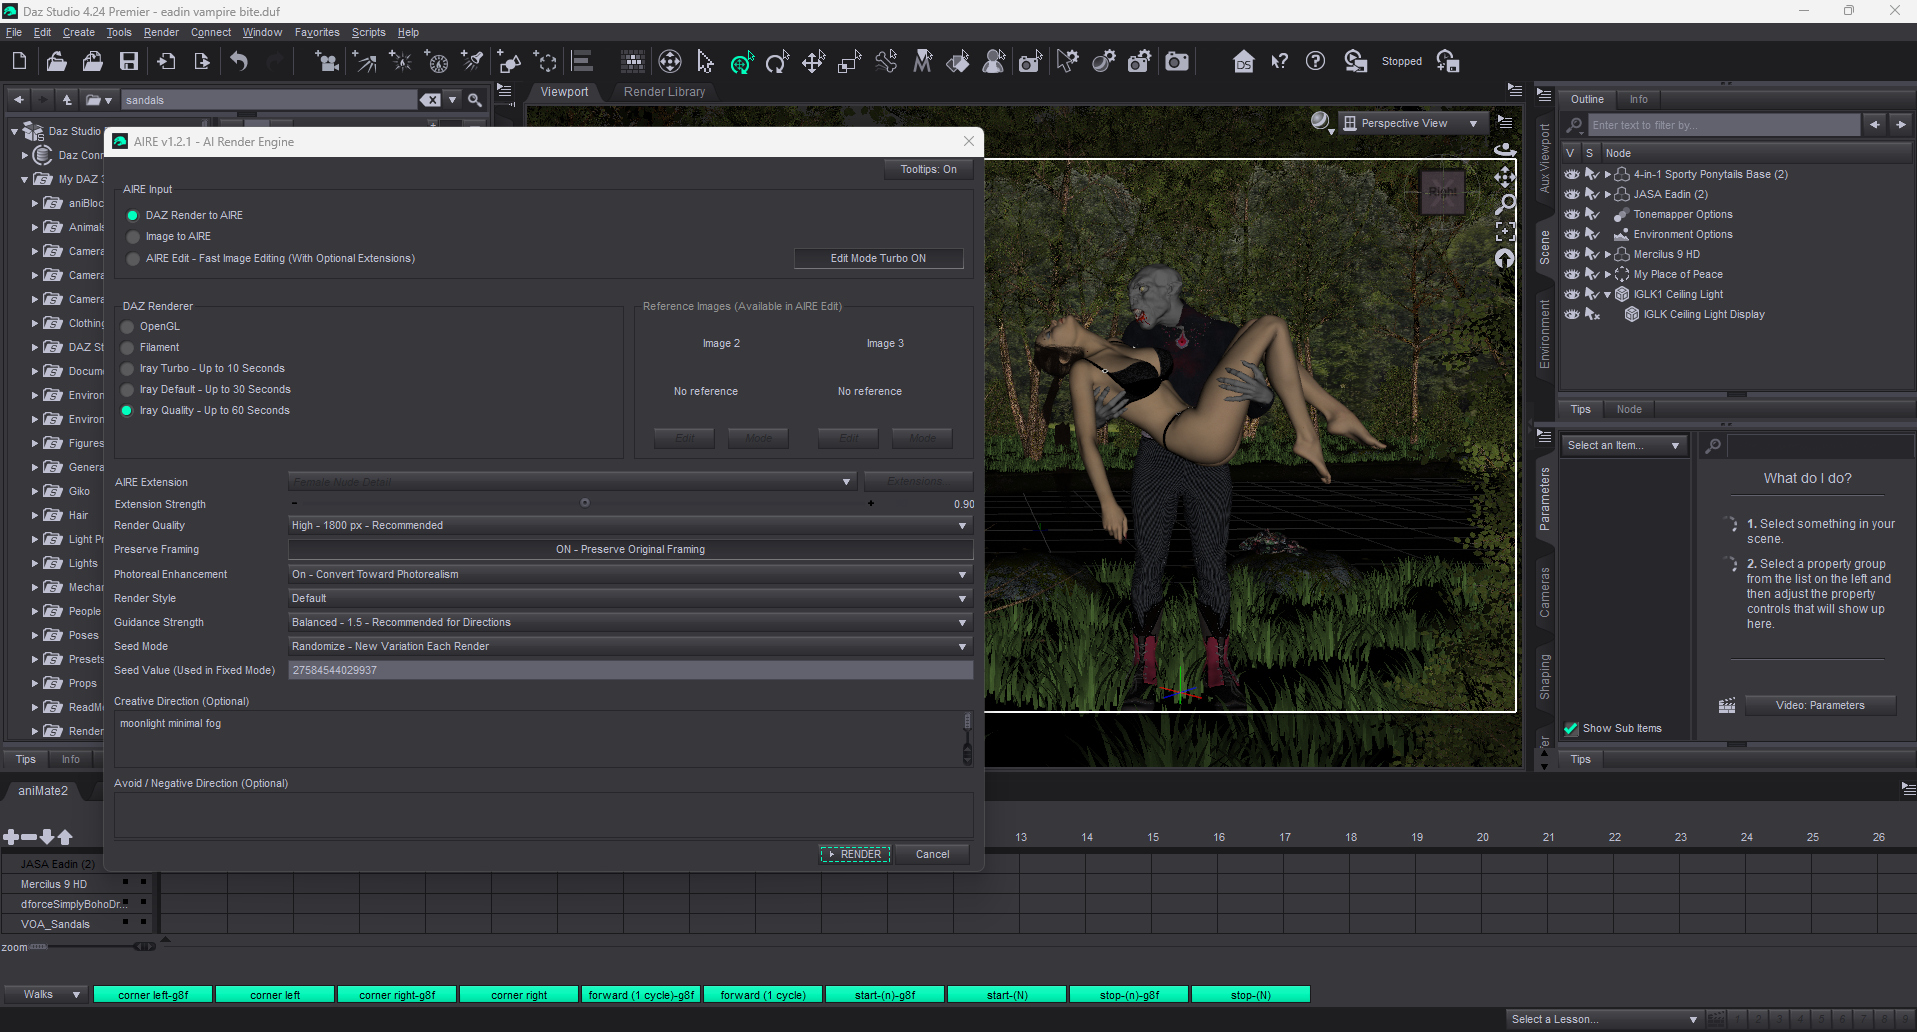Click the search magnifier in content library
Viewport: 1917px width, 1032px height.
coord(475,100)
